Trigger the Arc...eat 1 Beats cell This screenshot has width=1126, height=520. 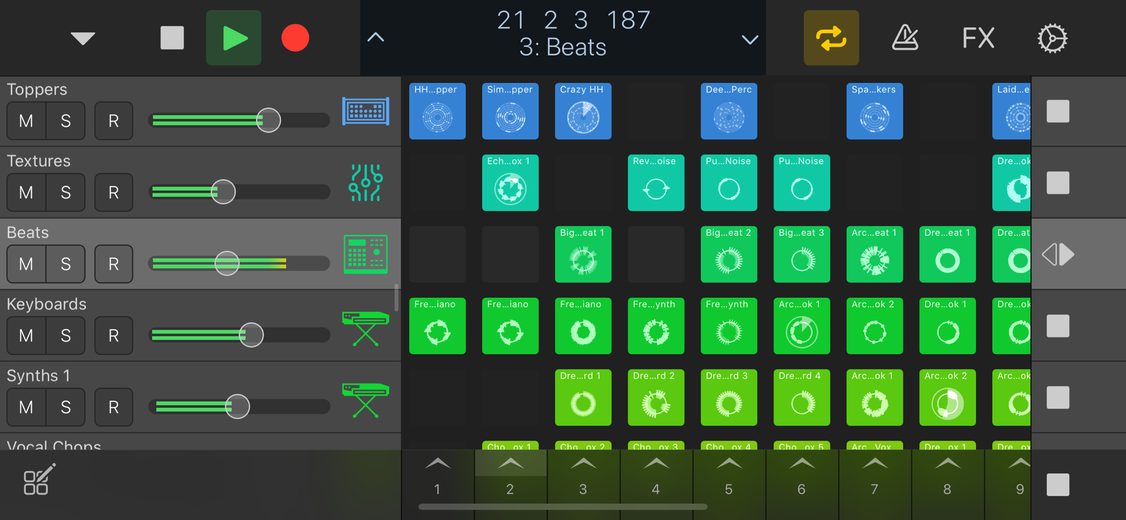pos(875,254)
